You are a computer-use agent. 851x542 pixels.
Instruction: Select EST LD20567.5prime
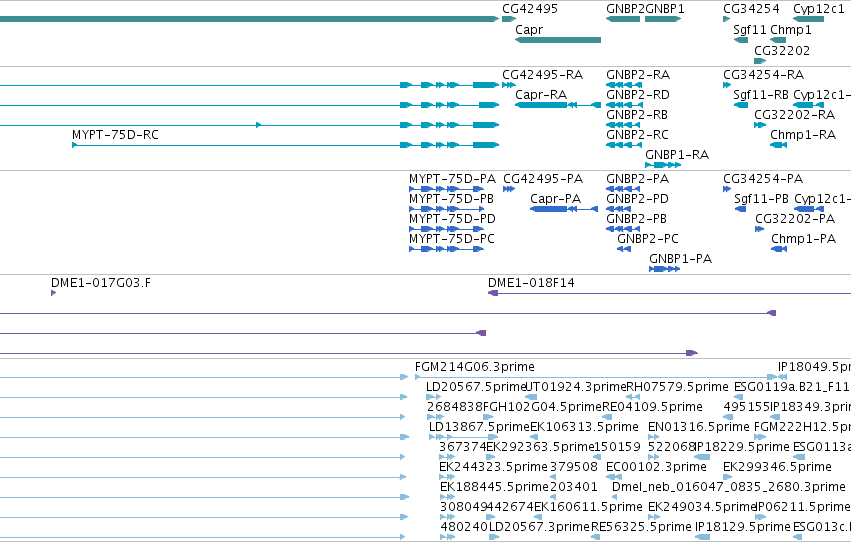[x=476, y=387]
